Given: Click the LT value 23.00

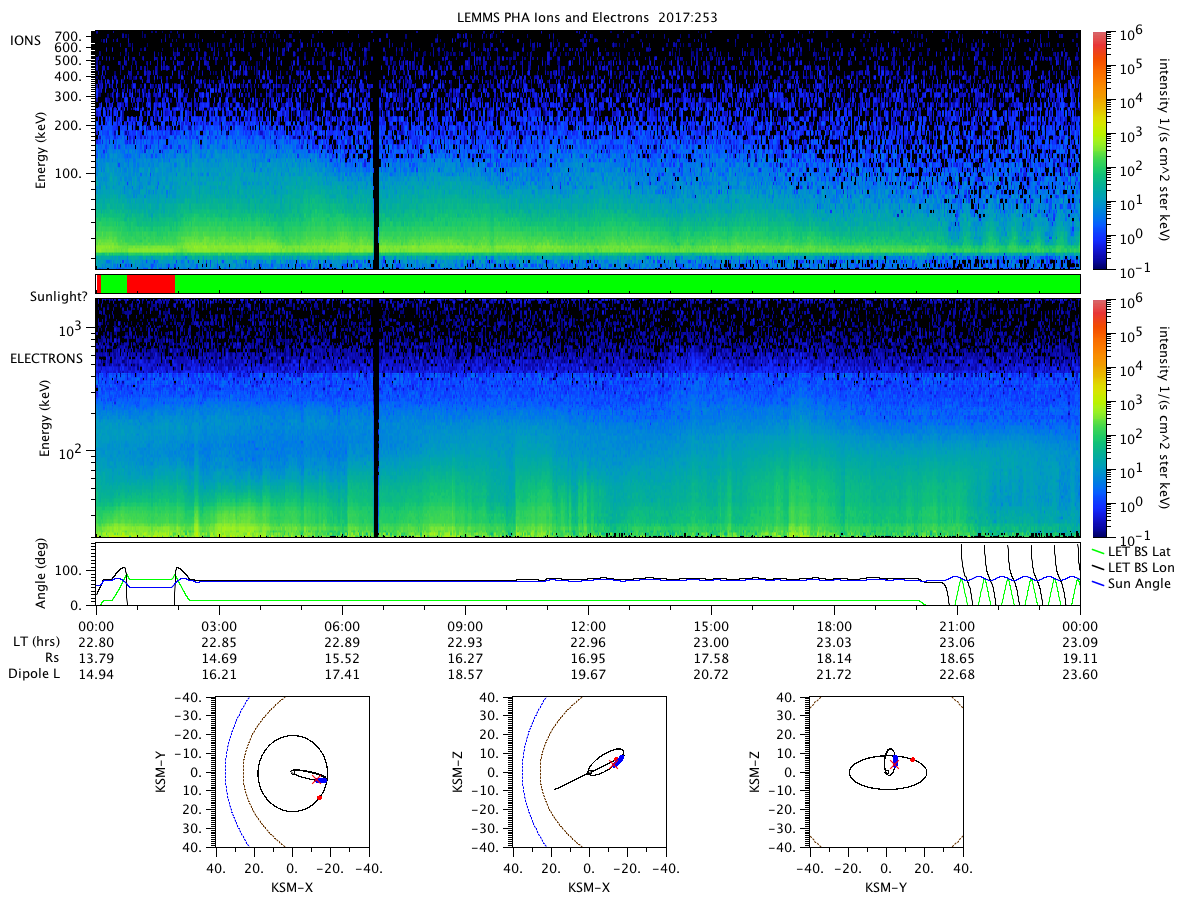Looking at the screenshot, I should point(711,641).
